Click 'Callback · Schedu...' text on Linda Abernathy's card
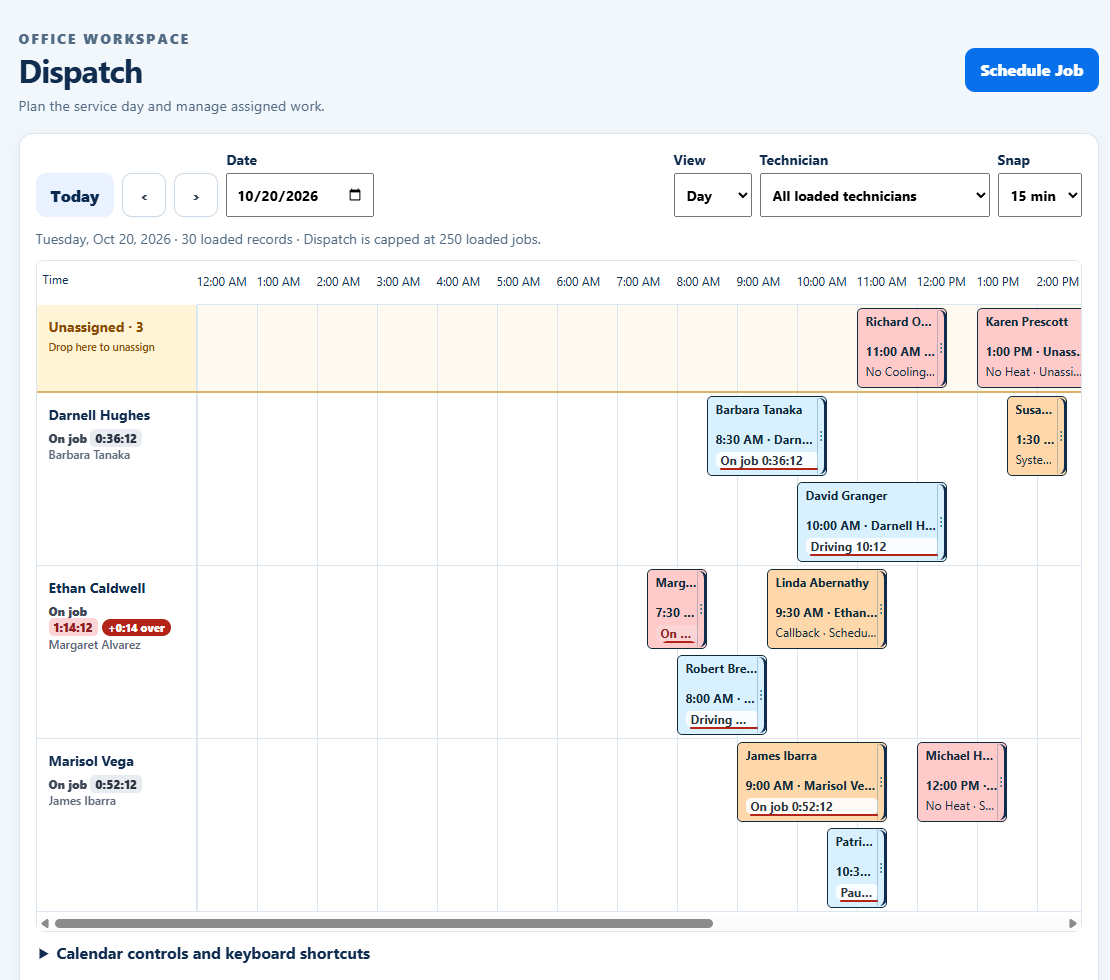 click(825, 633)
